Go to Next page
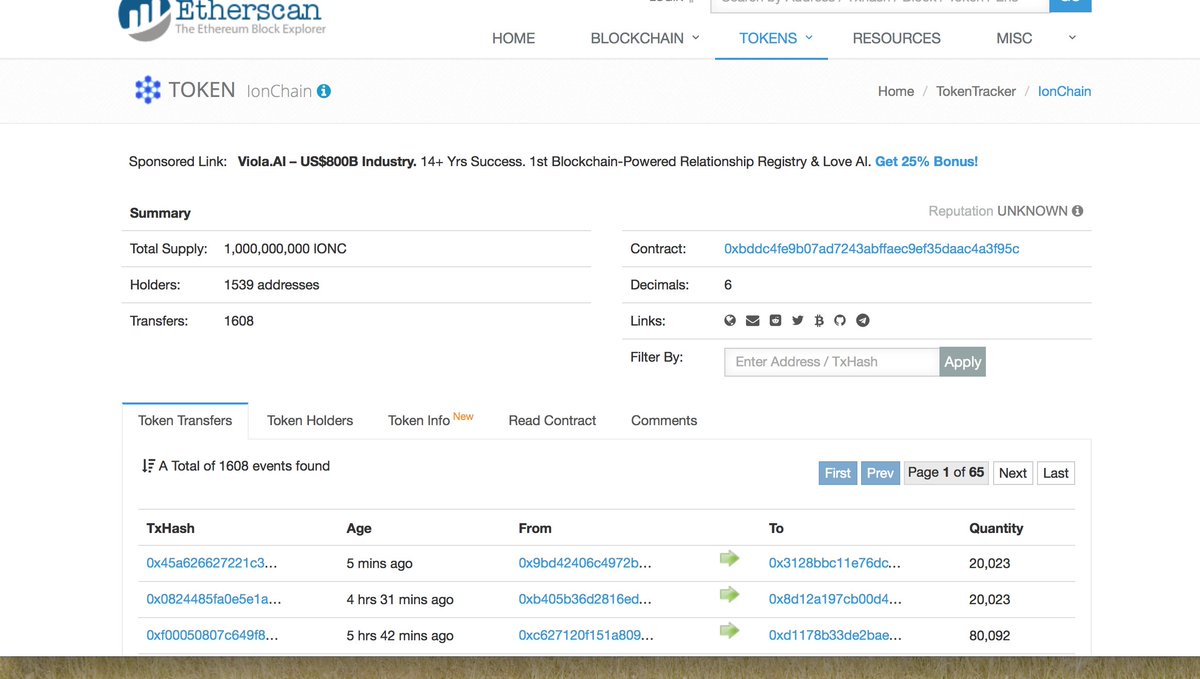Screen dimensions: 1200x679 coord(1013,473)
